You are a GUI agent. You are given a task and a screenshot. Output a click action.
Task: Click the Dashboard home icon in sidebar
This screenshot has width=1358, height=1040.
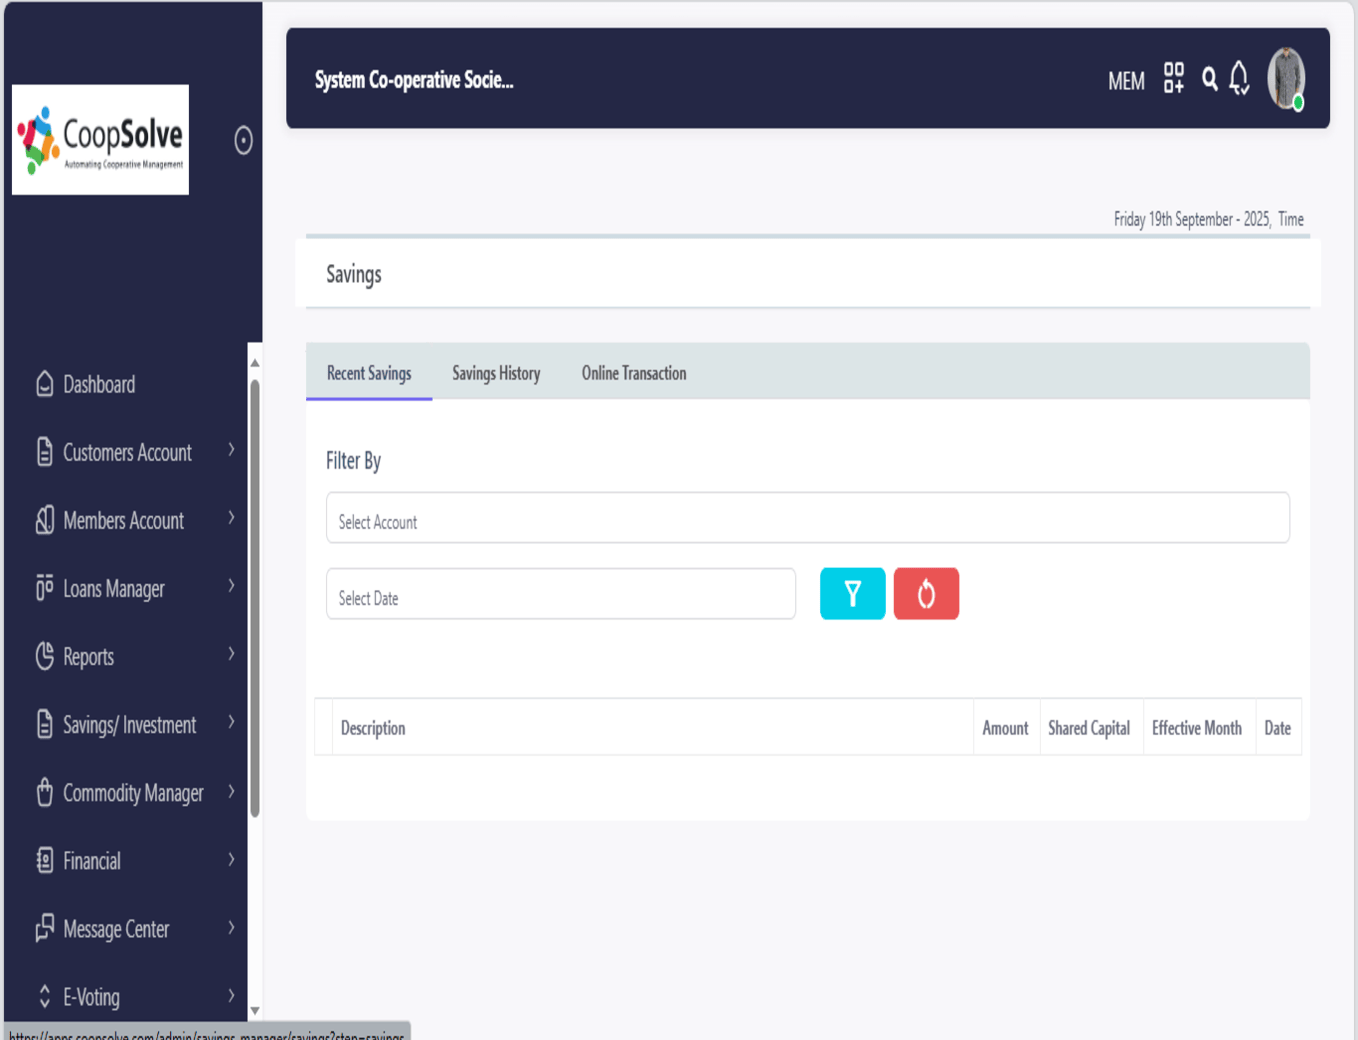[x=45, y=384]
